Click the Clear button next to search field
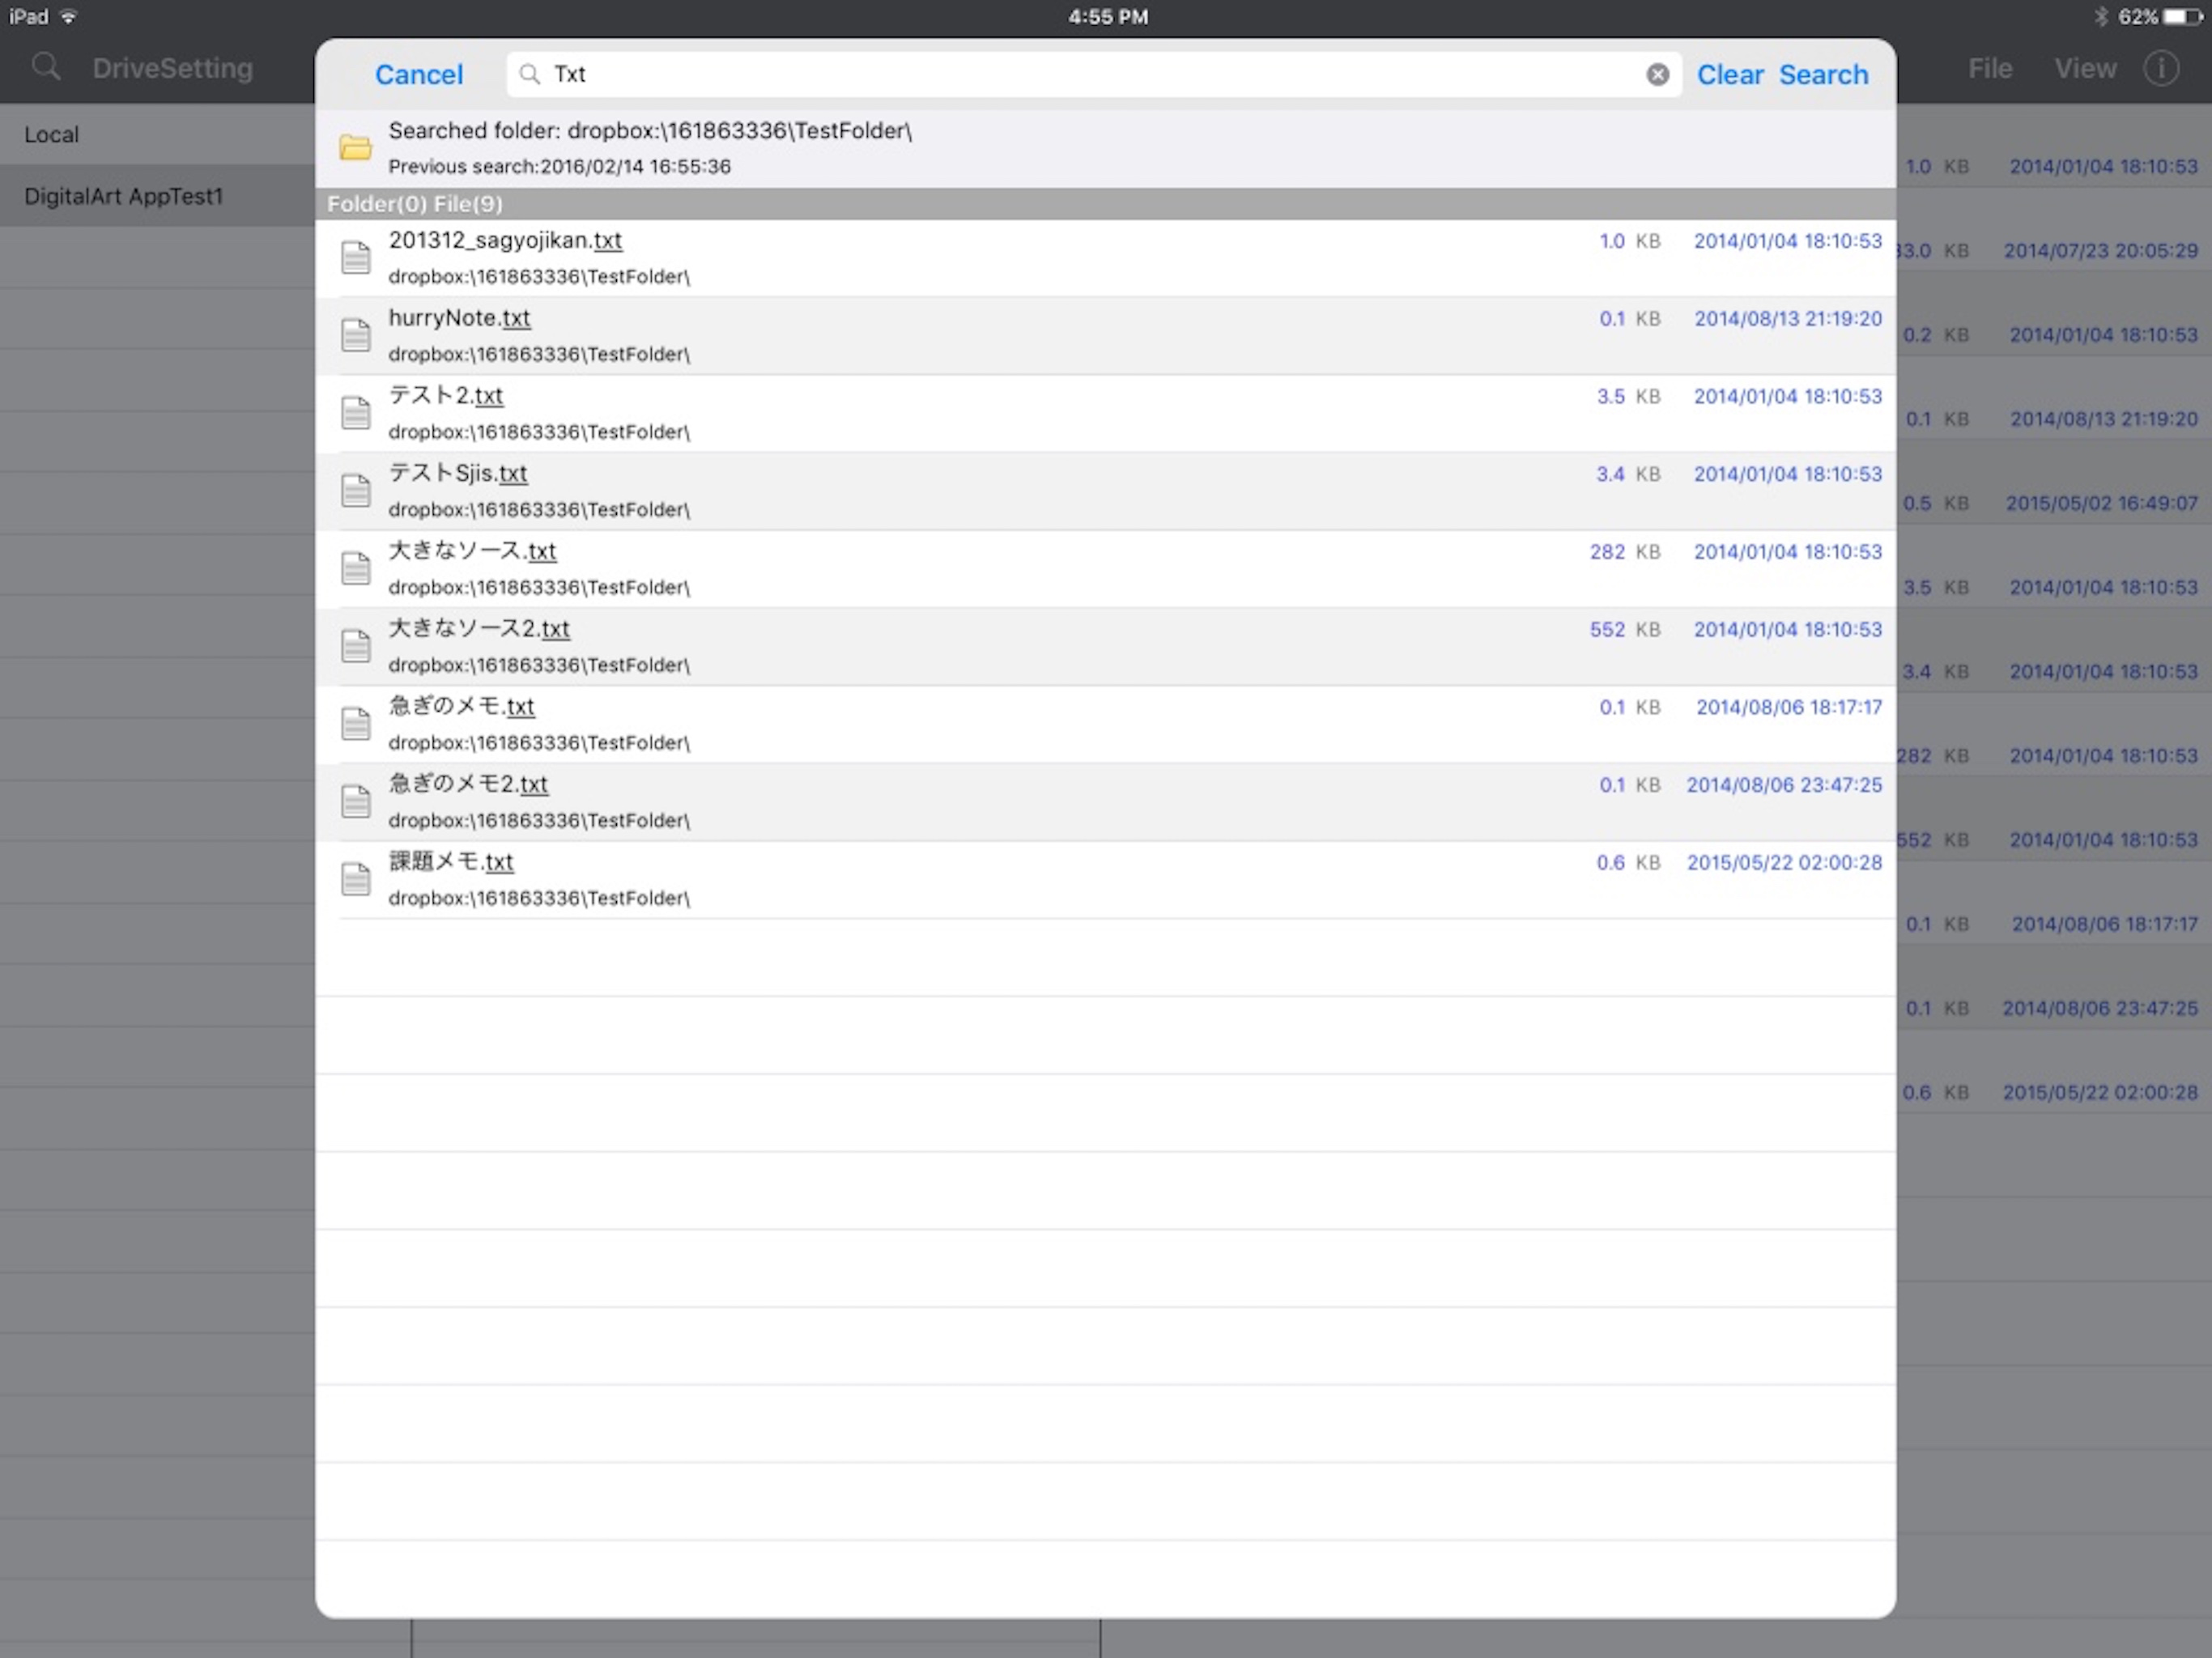This screenshot has height=1658, width=2212. pos(1730,74)
